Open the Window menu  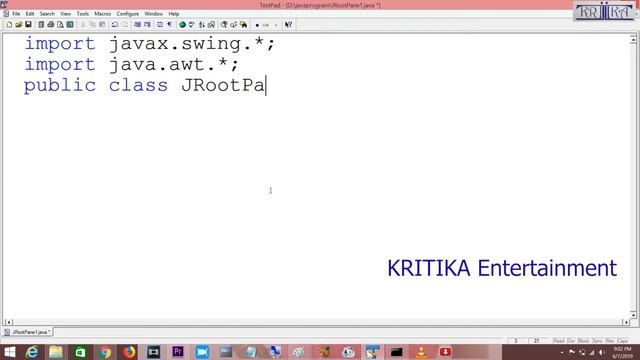tap(153, 14)
